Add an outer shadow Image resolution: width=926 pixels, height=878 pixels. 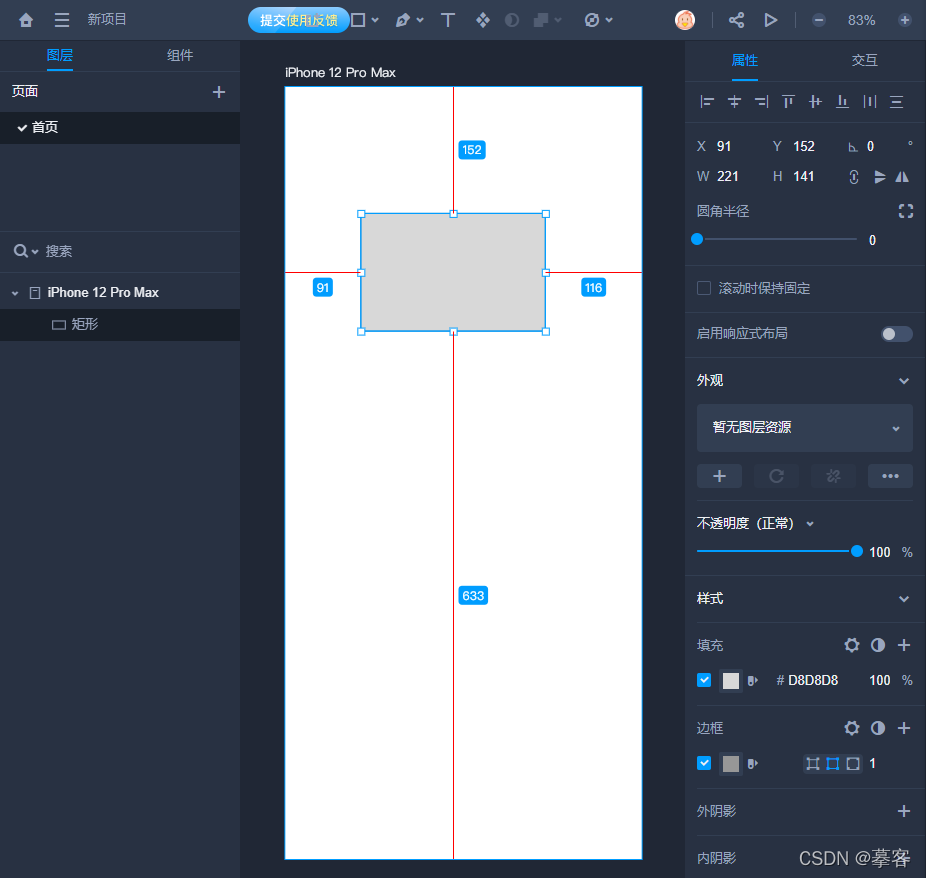click(x=904, y=811)
